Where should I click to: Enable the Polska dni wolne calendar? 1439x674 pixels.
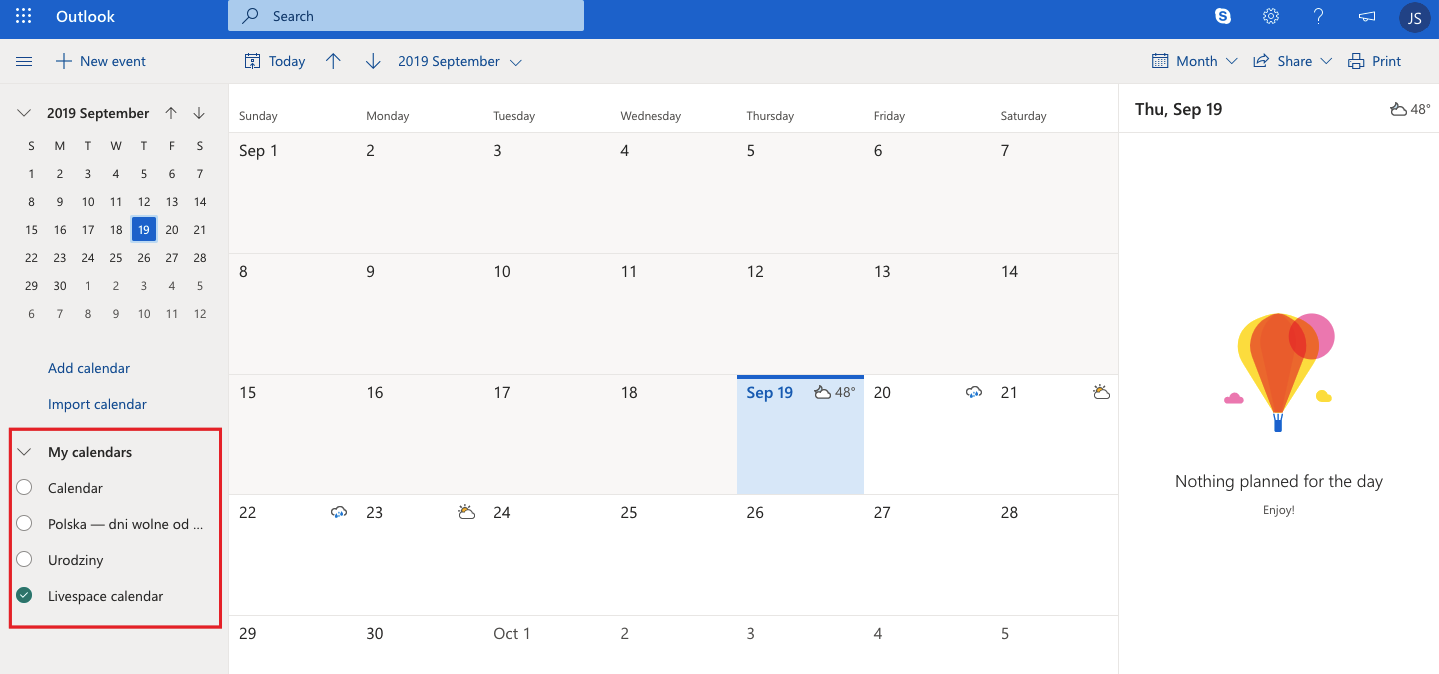pos(24,524)
